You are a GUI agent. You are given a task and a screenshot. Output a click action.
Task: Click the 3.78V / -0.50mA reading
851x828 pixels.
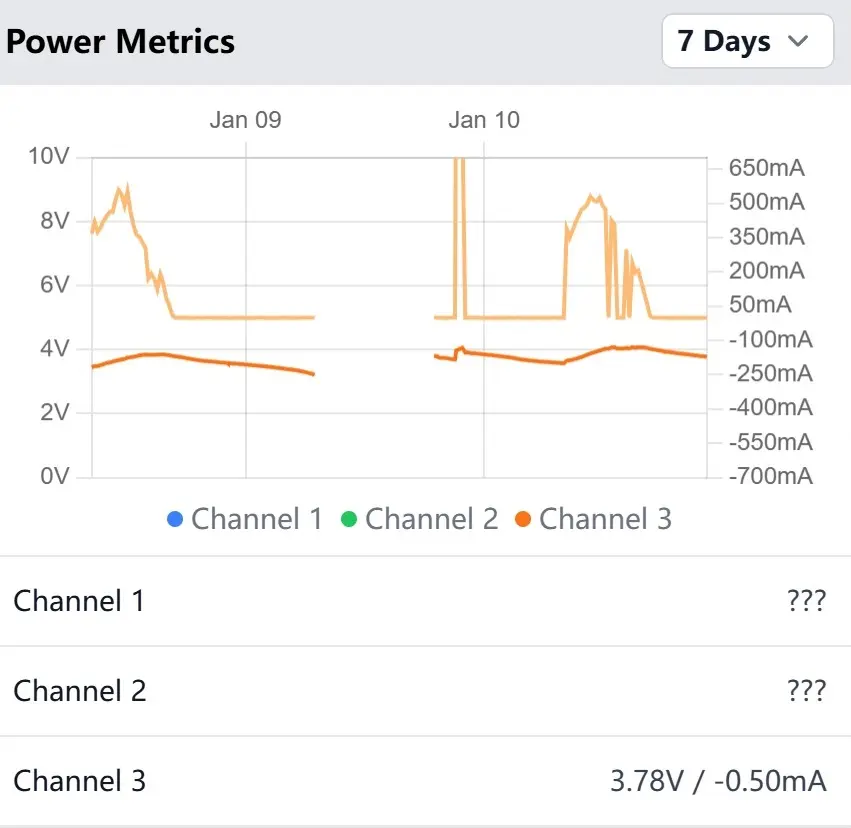pyautogui.click(x=718, y=781)
